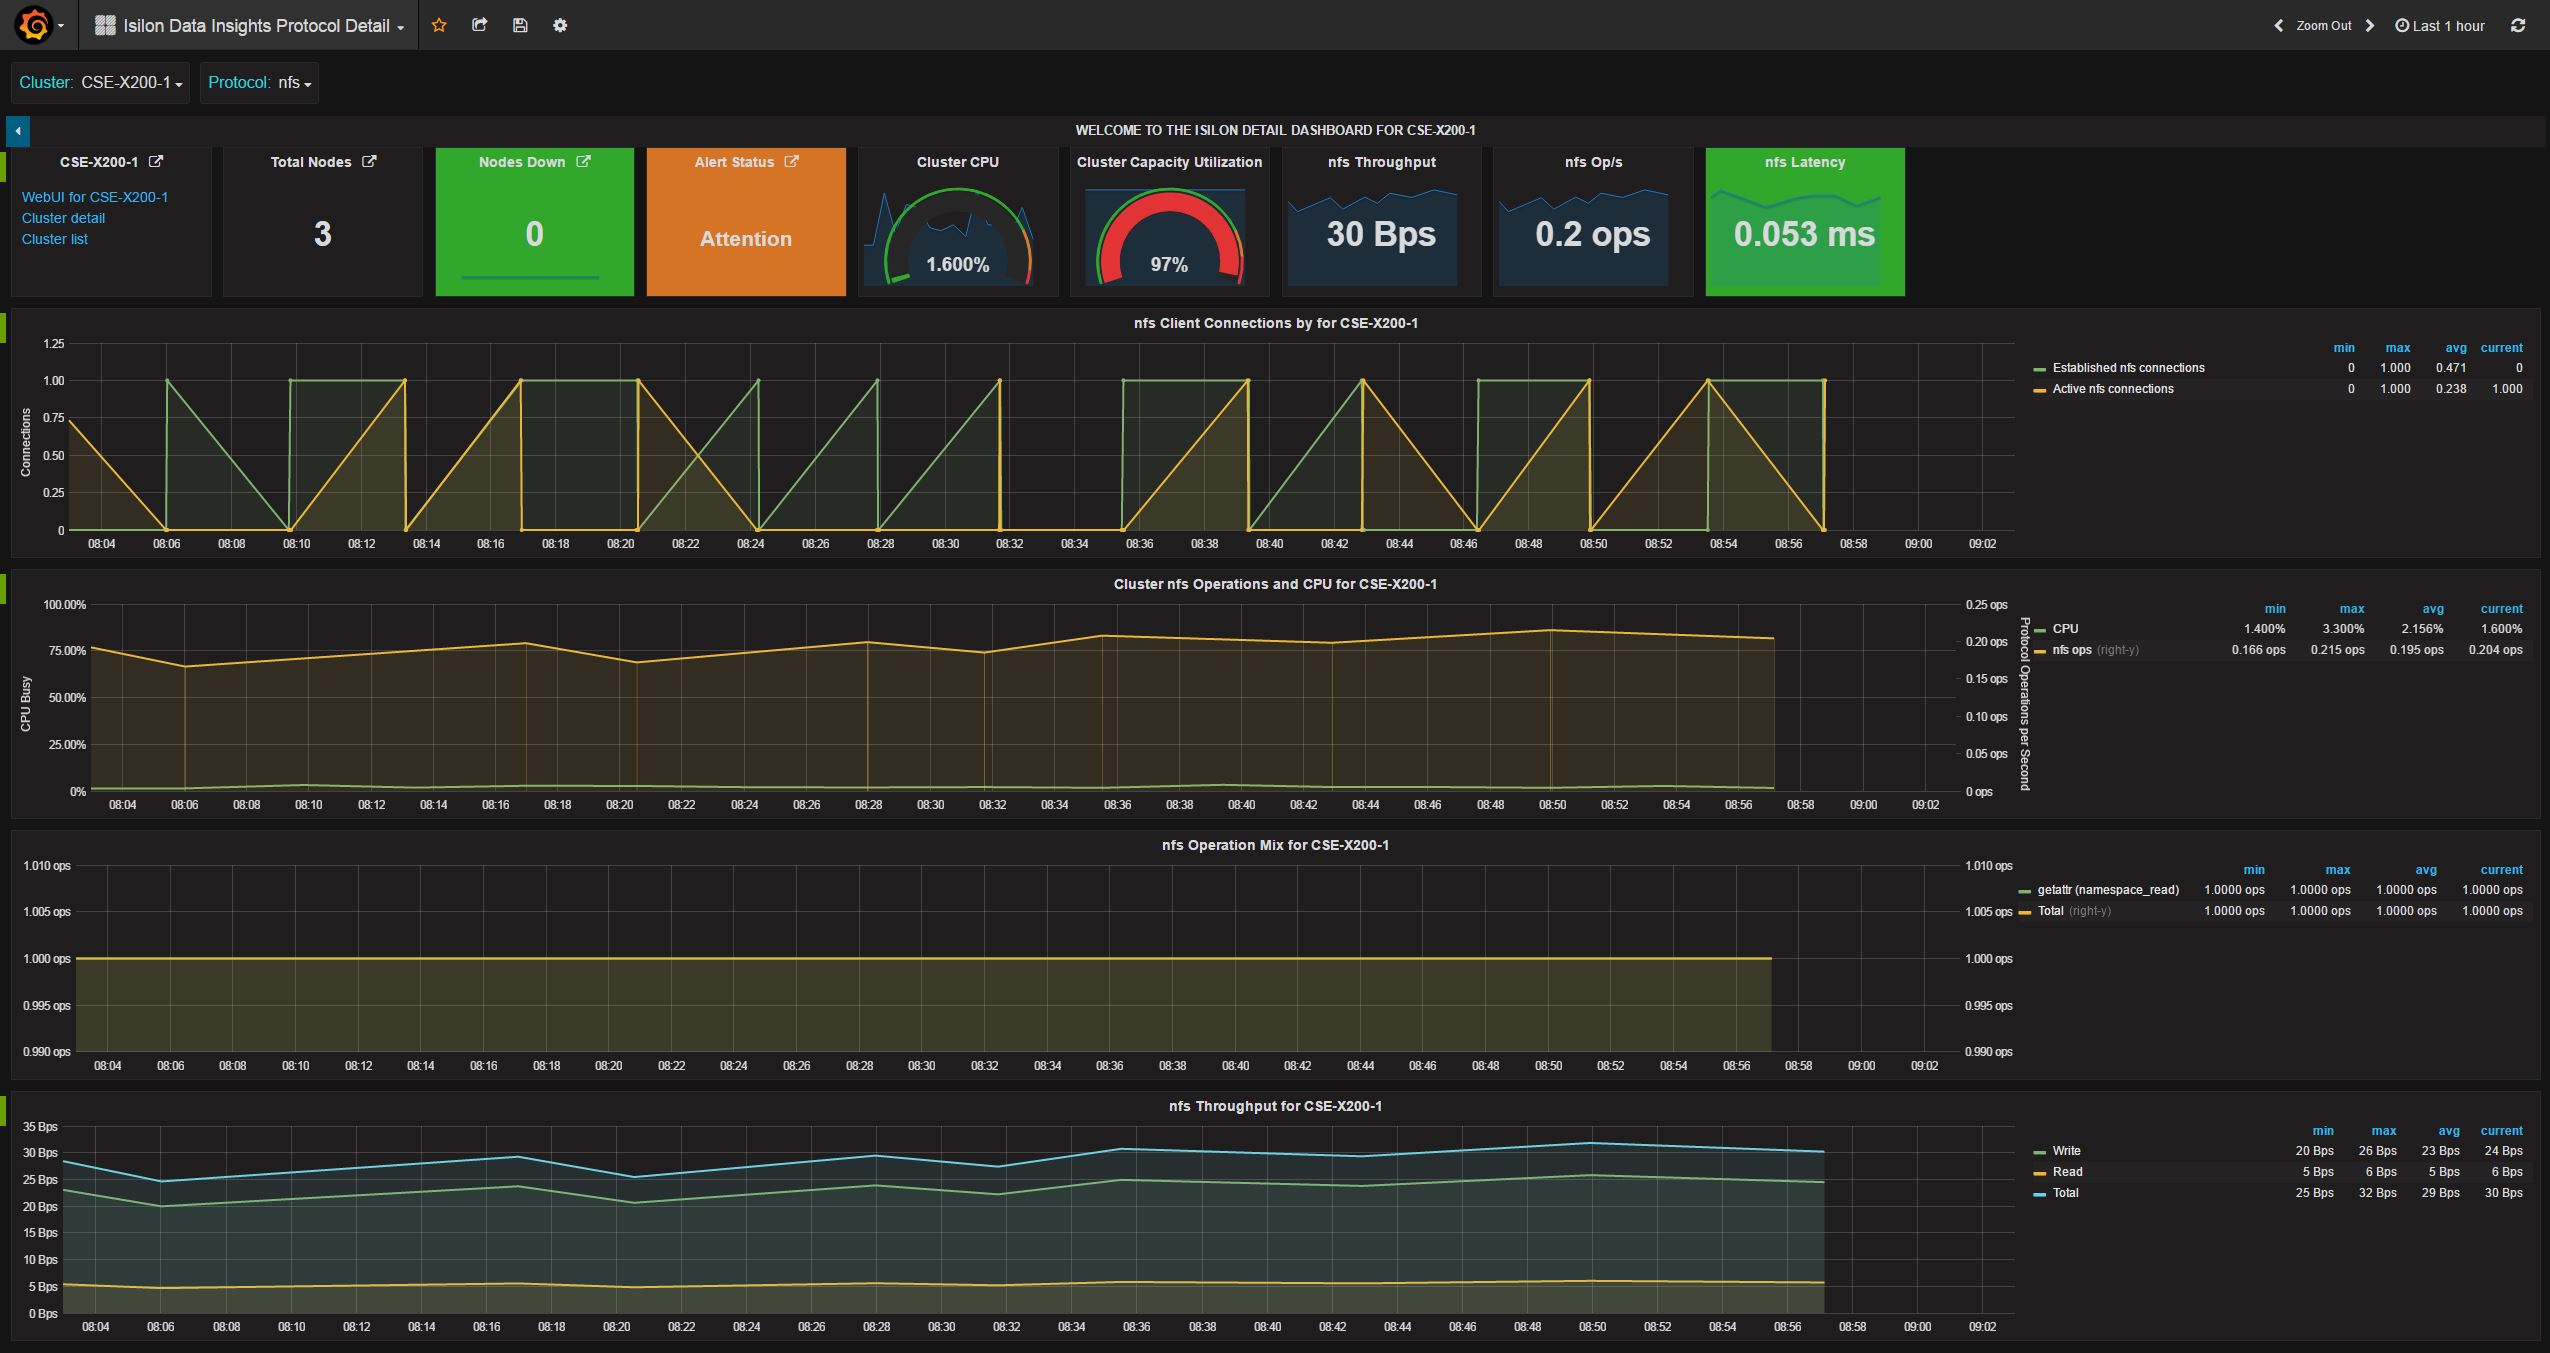
Task: Click the save/bookmark icon in toolbar
Action: coord(521,24)
